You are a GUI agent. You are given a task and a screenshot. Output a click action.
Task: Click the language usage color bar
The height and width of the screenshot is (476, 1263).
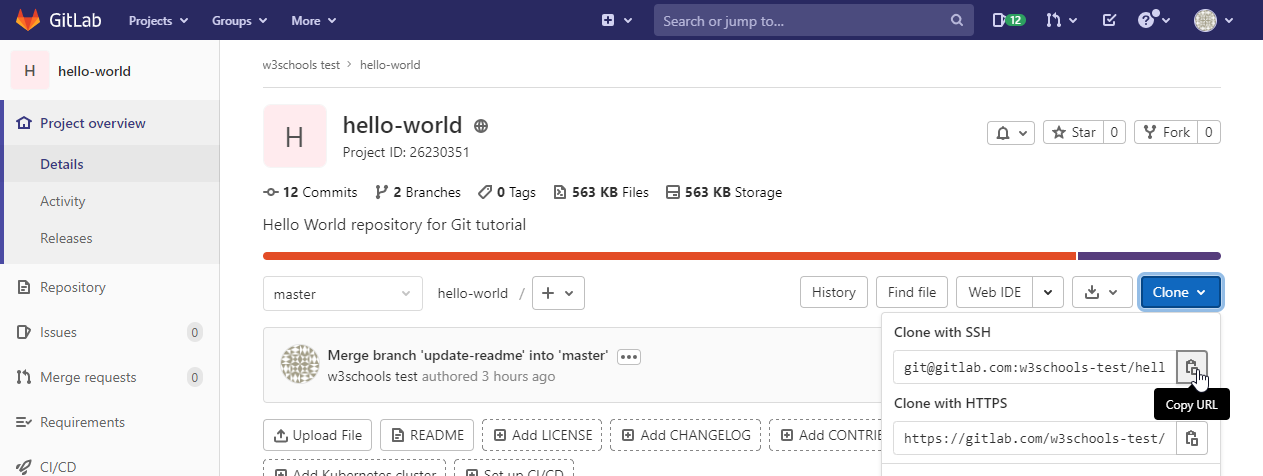coord(668,256)
